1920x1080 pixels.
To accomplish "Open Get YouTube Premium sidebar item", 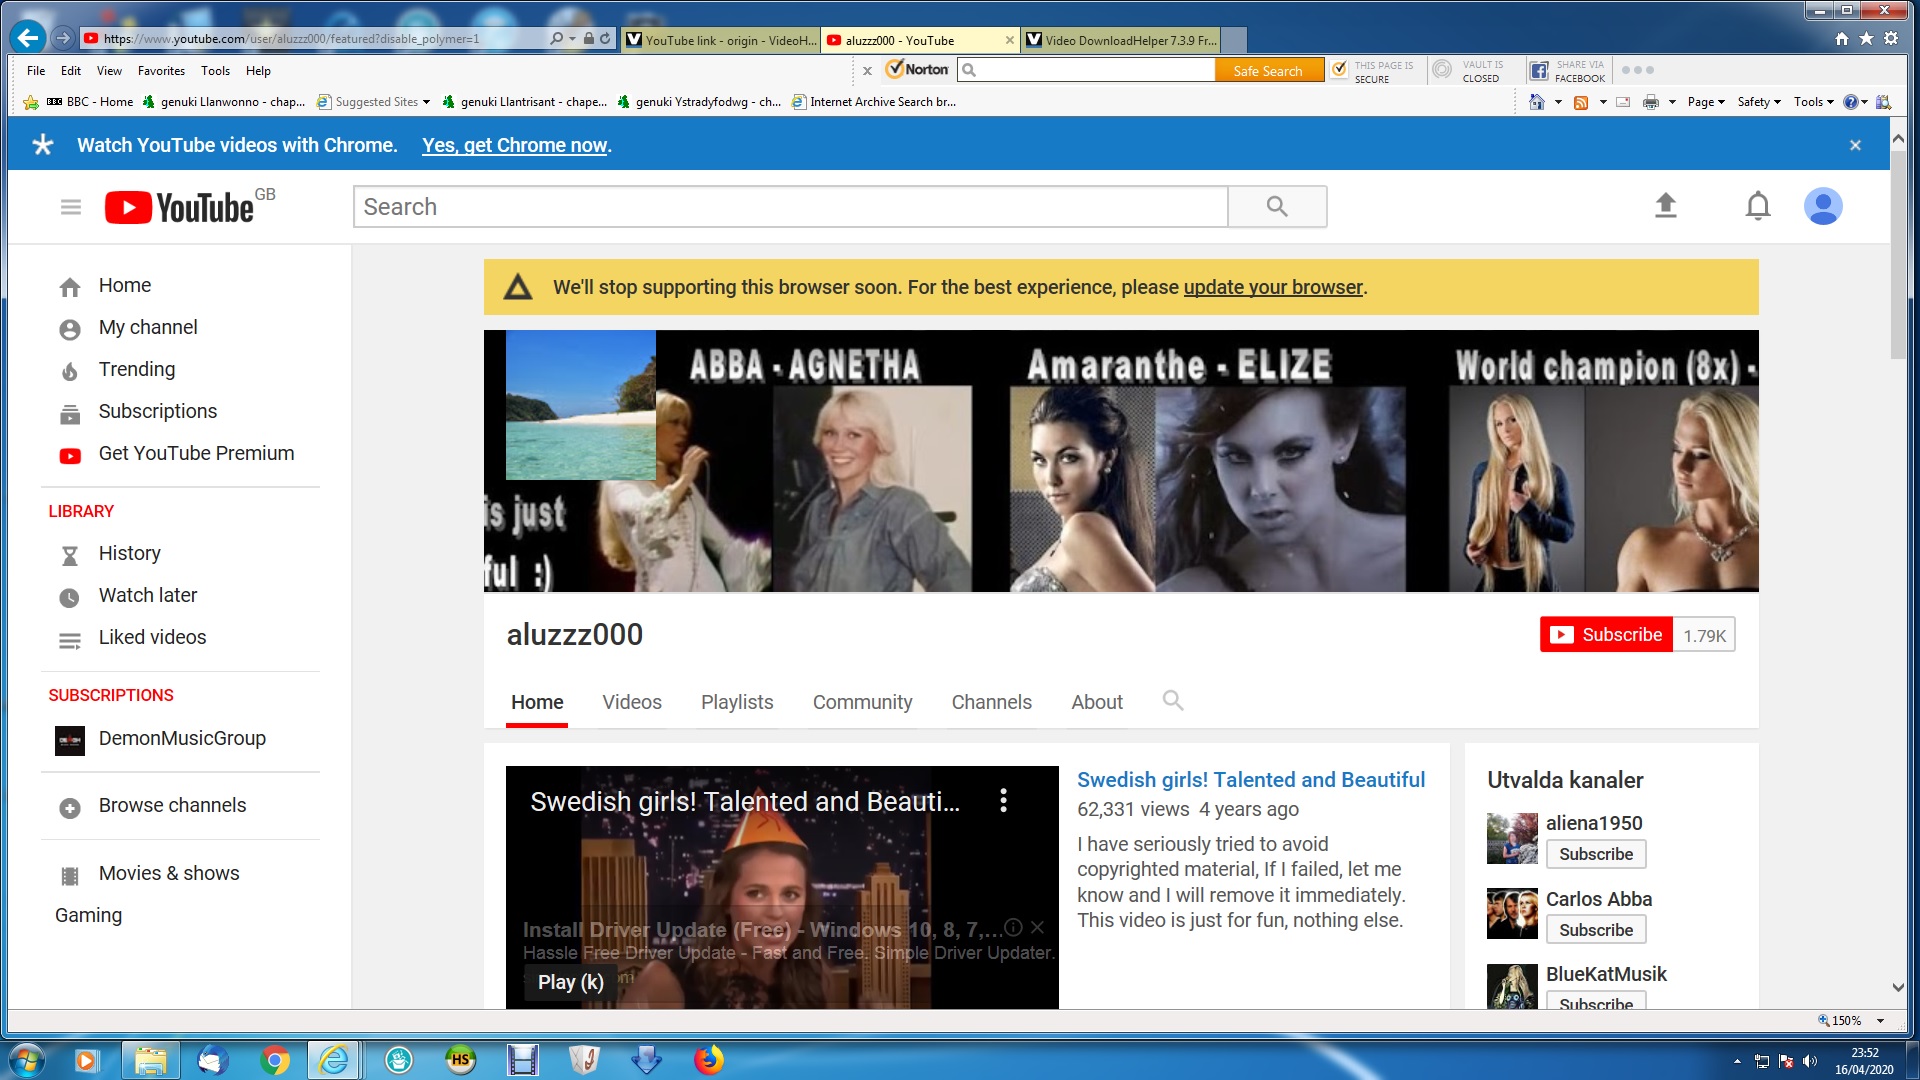I will (x=196, y=453).
